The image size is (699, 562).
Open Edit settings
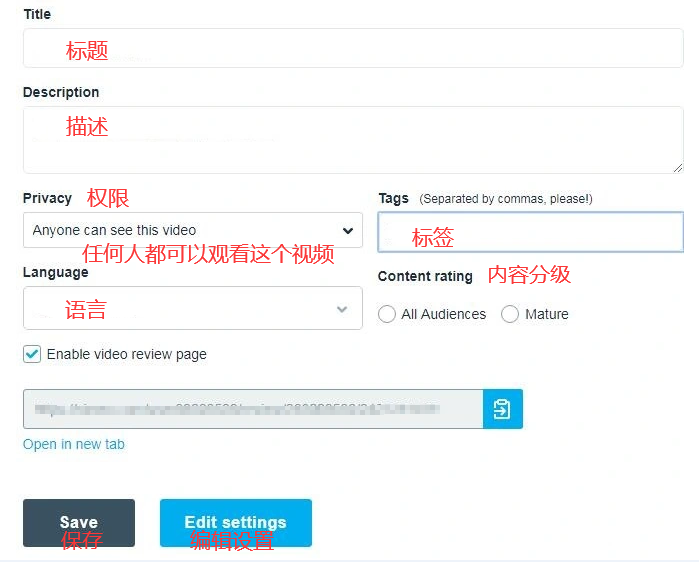(x=235, y=522)
